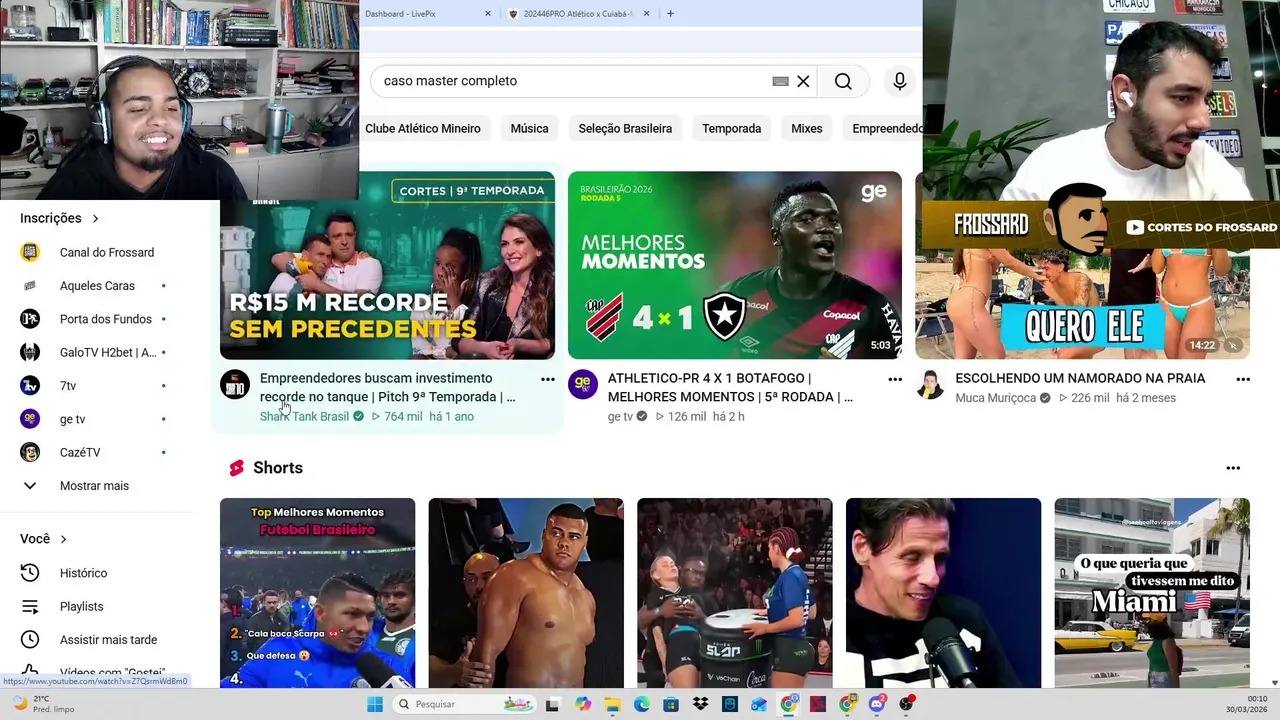Viewport: 1280px width, 720px height.
Task: Open Discord from the taskbar
Action: (x=877, y=704)
